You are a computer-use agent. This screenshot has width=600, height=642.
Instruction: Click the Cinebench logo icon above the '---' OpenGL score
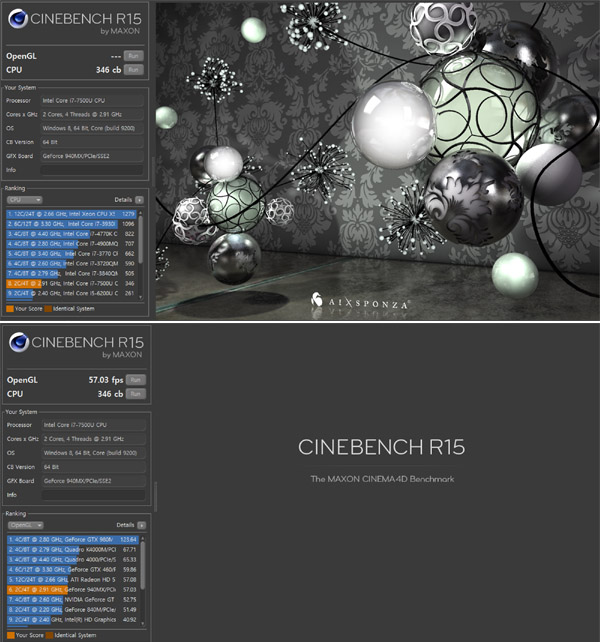coord(18,19)
